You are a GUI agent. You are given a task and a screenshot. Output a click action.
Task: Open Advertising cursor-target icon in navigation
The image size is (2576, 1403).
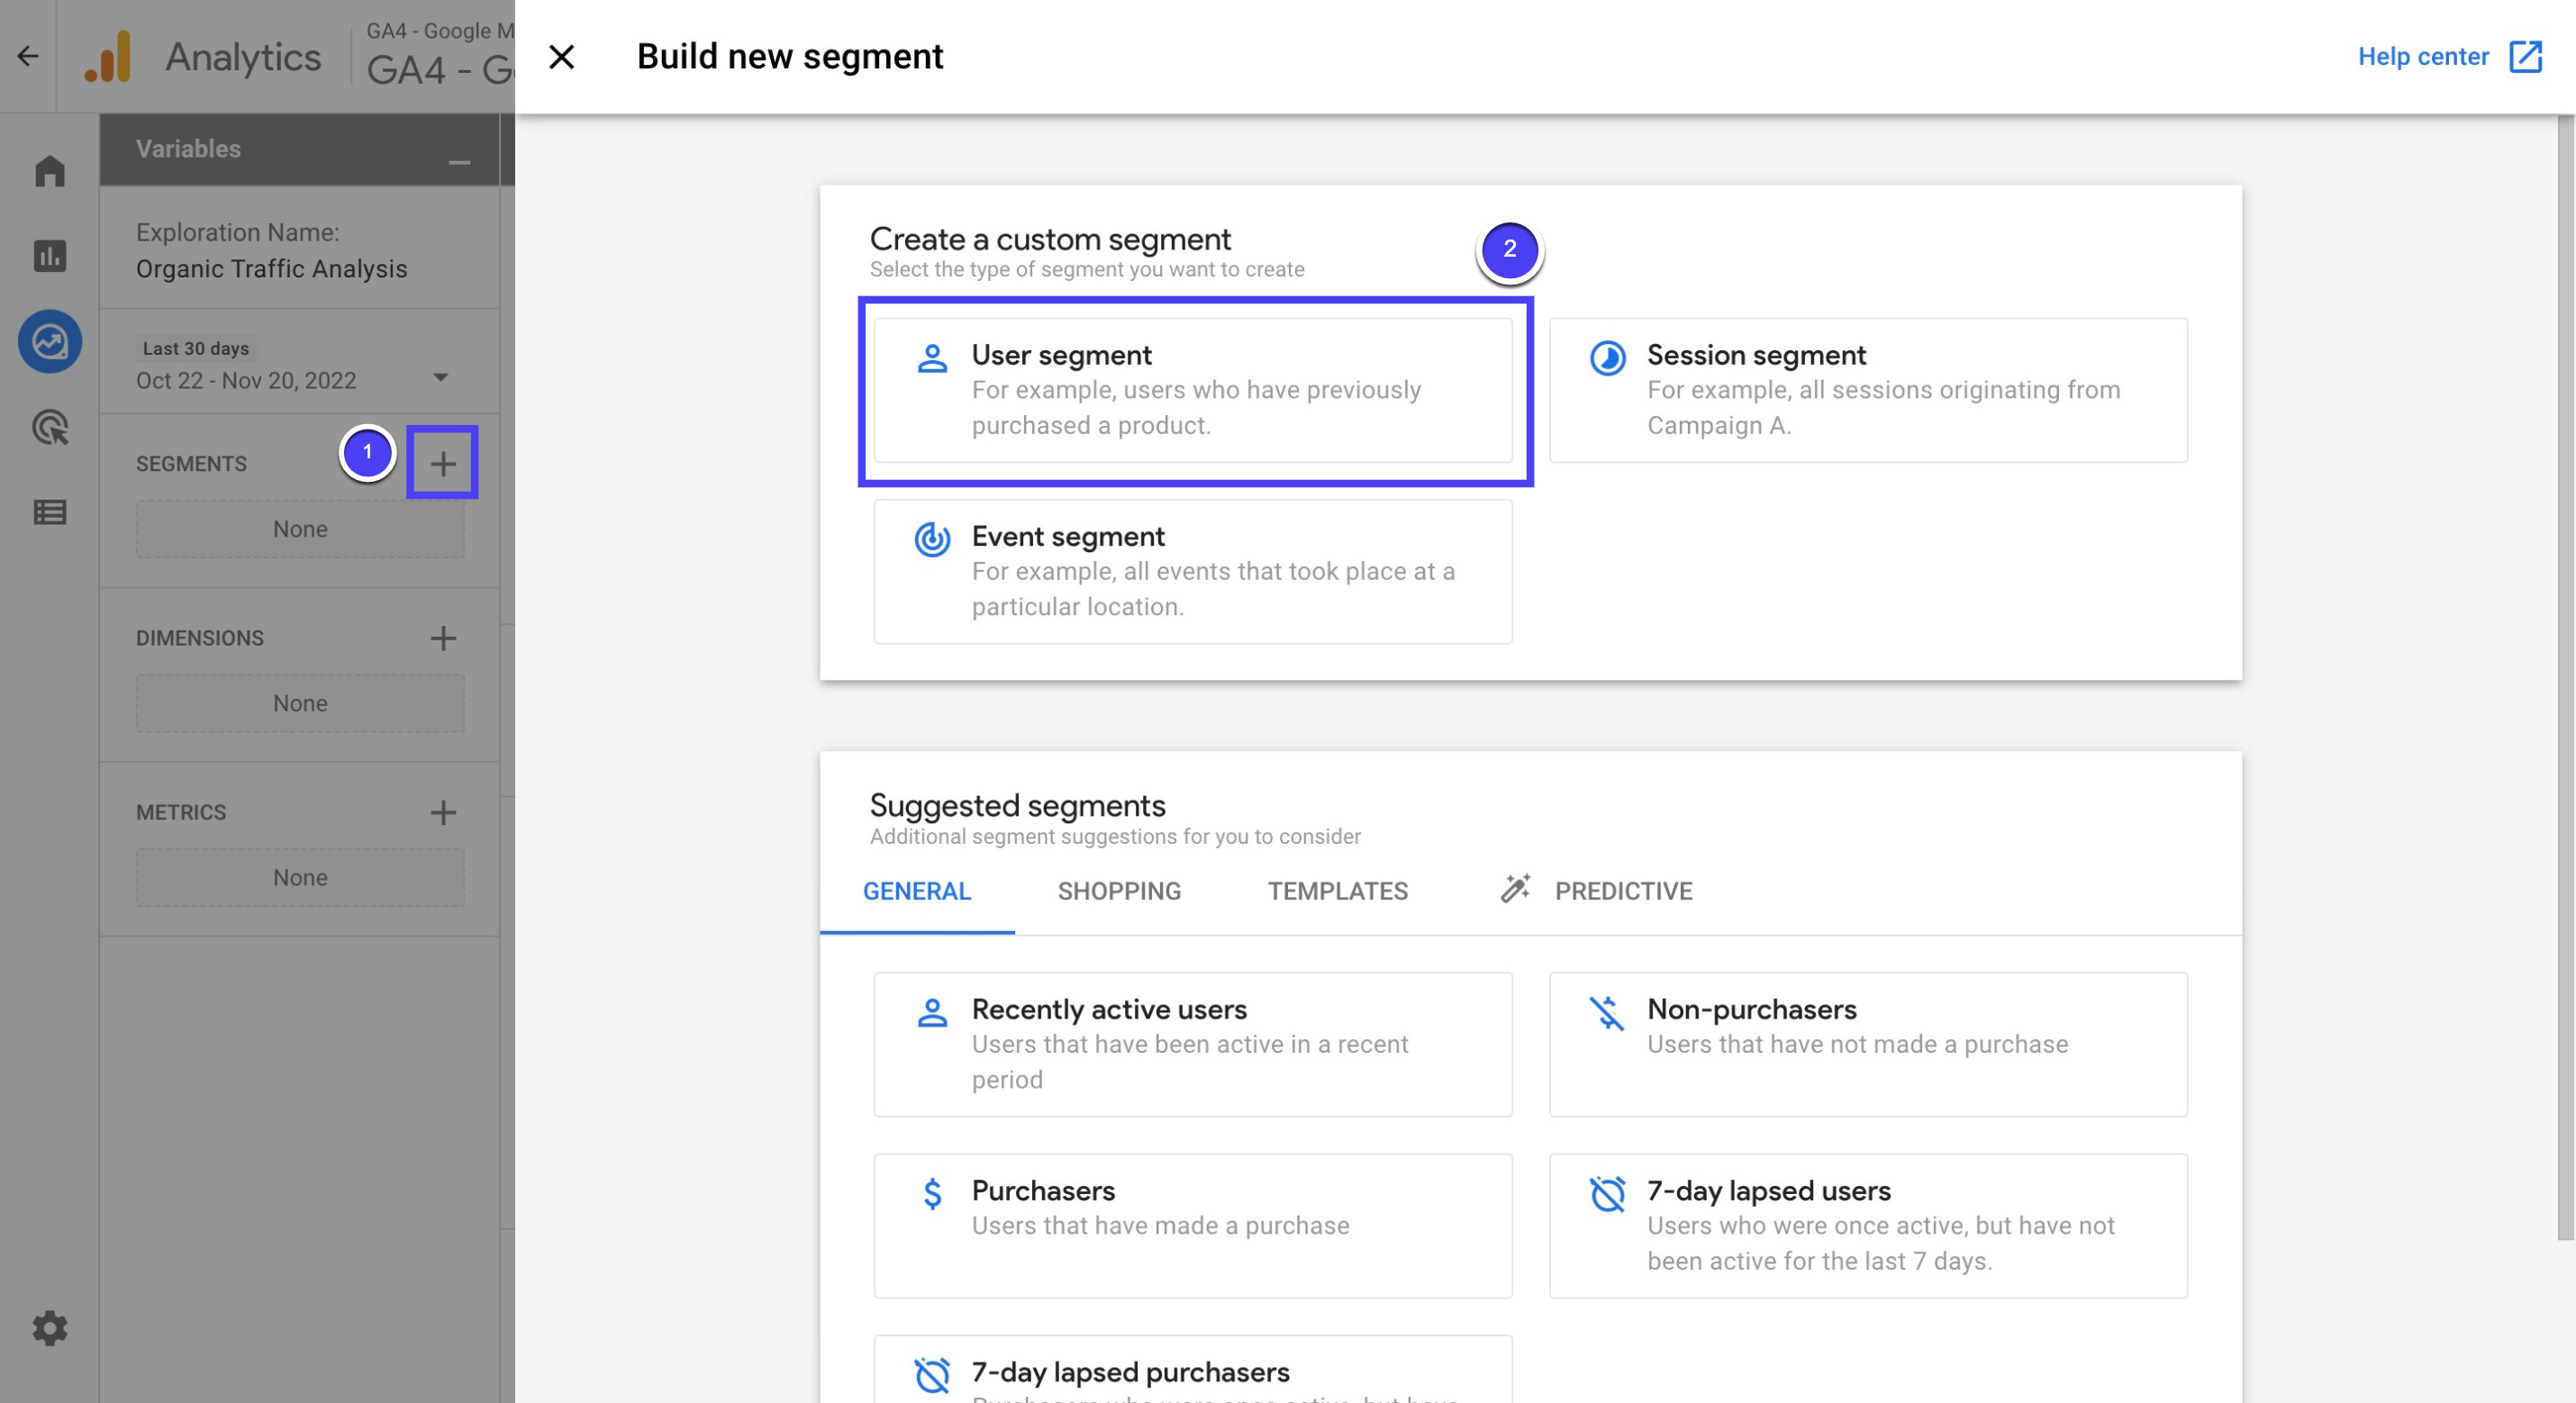(x=50, y=427)
